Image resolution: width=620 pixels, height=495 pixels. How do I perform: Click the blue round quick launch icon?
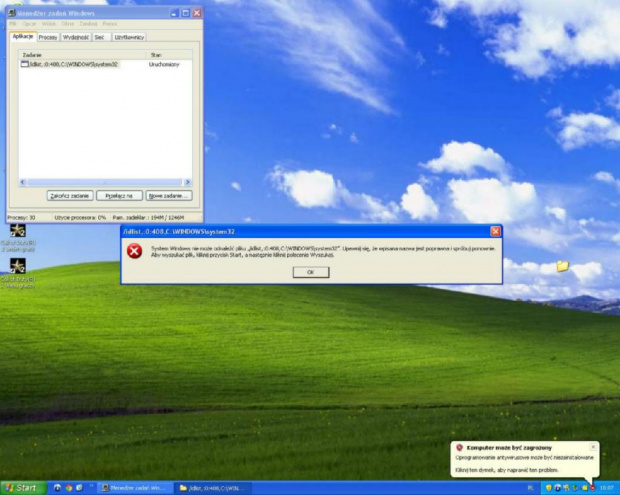pyautogui.click(x=57, y=488)
